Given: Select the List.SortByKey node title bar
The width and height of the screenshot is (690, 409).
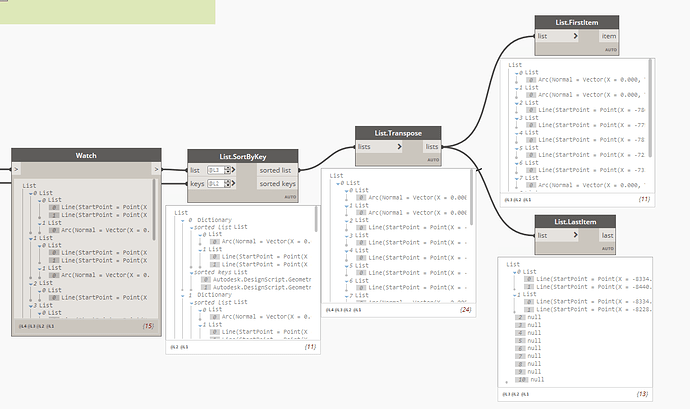Looking at the screenshot, I should tap(243, 156).
